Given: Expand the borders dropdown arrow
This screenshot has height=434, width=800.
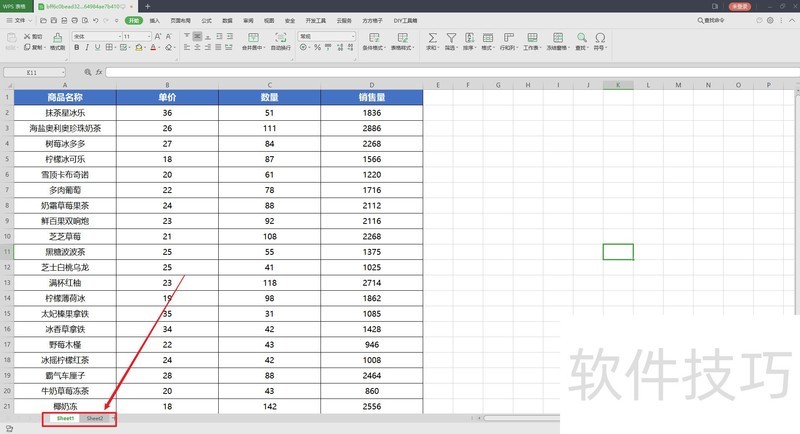Looking at the screenshot, I should (x=115, y=47).
